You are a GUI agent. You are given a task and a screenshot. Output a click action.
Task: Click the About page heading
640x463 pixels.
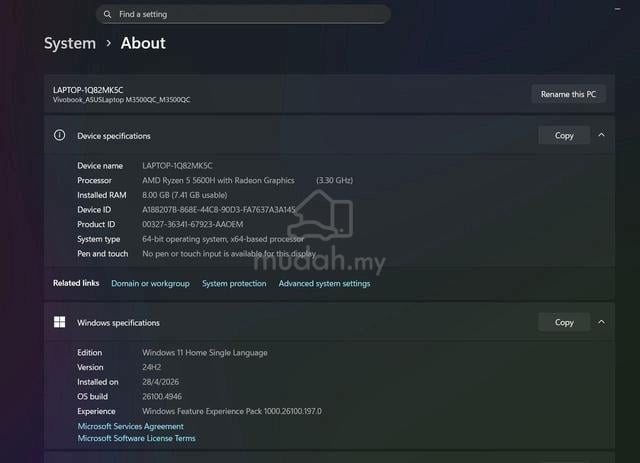tap(143, 43)
